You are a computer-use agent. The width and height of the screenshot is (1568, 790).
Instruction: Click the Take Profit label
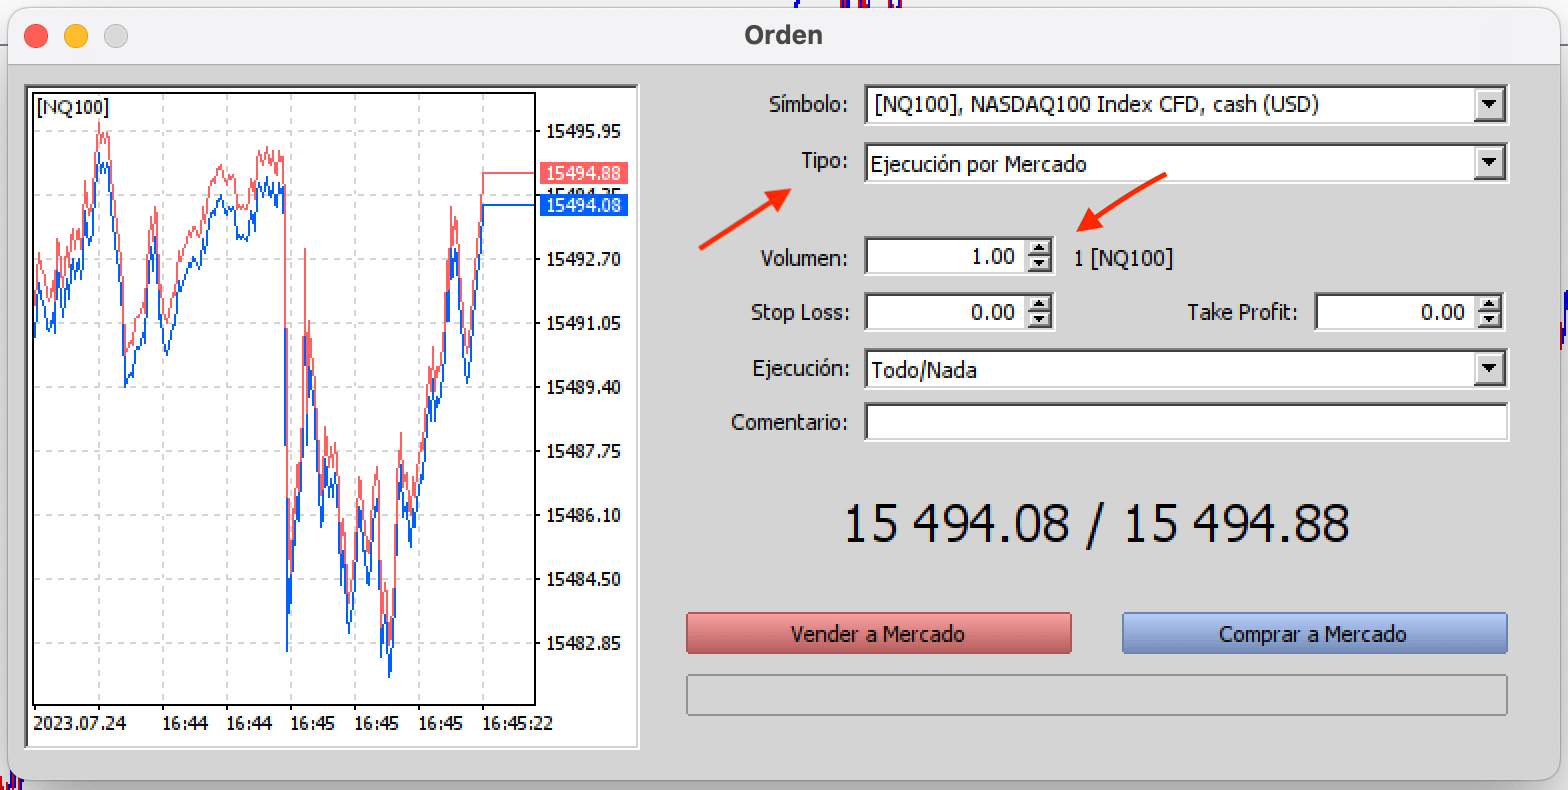(x=1243, y=312)
